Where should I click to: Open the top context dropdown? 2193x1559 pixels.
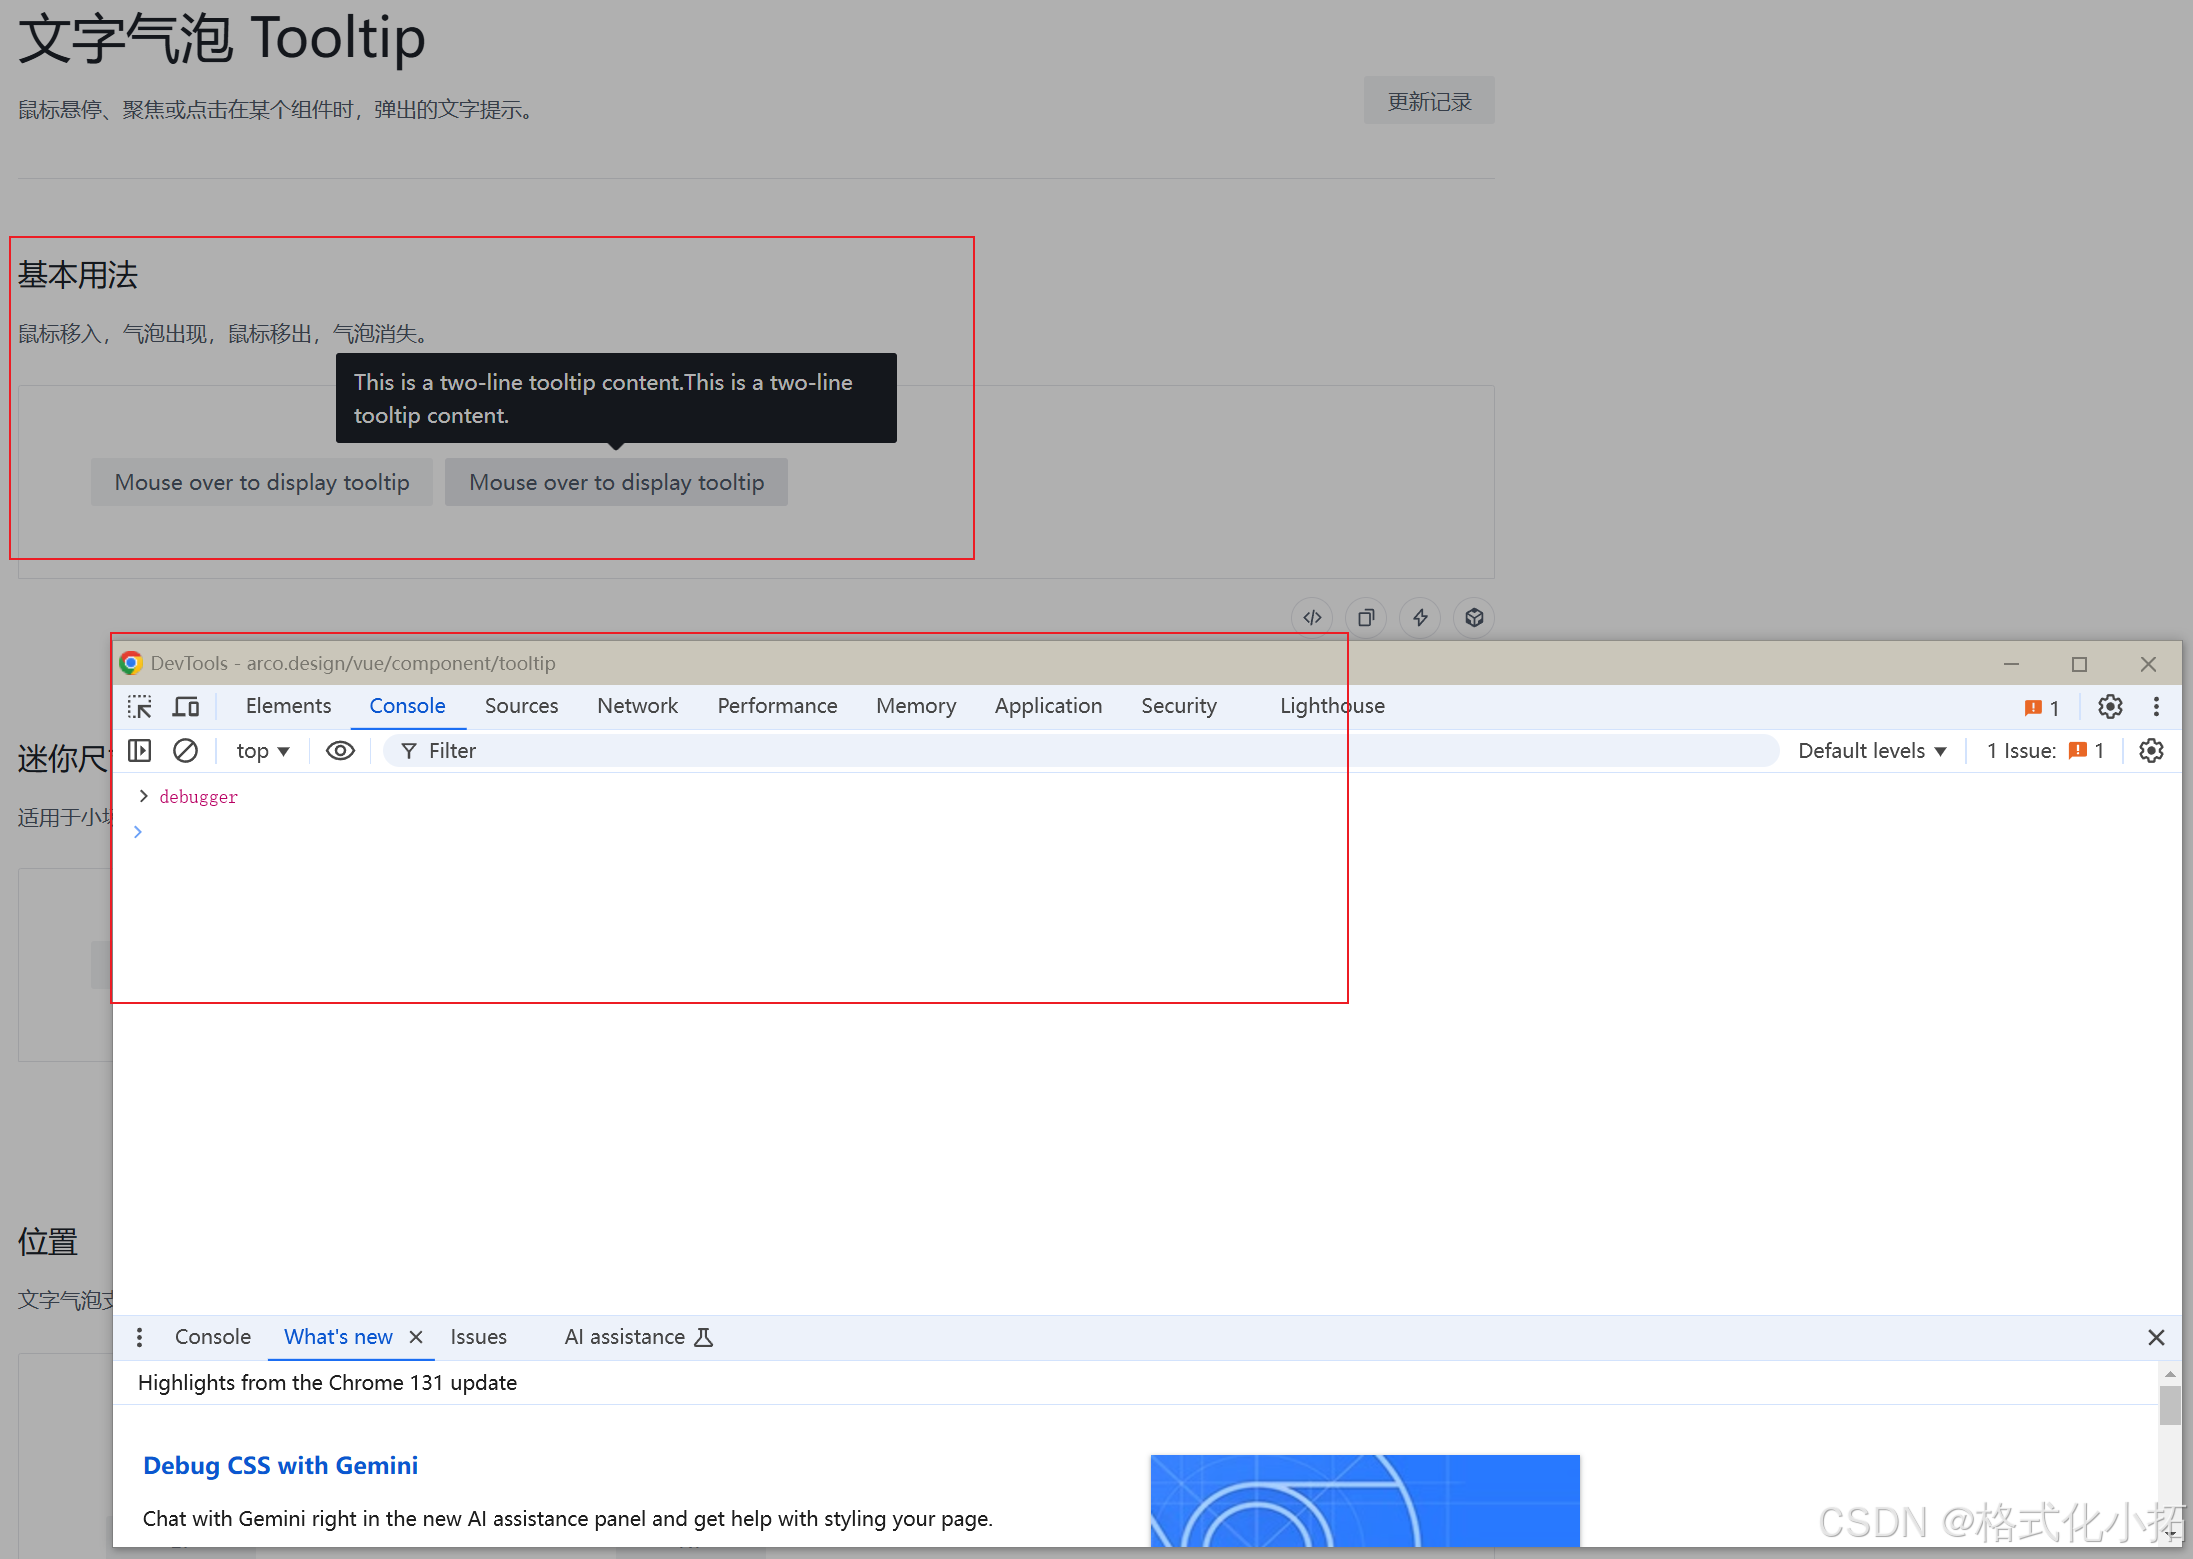262,751
